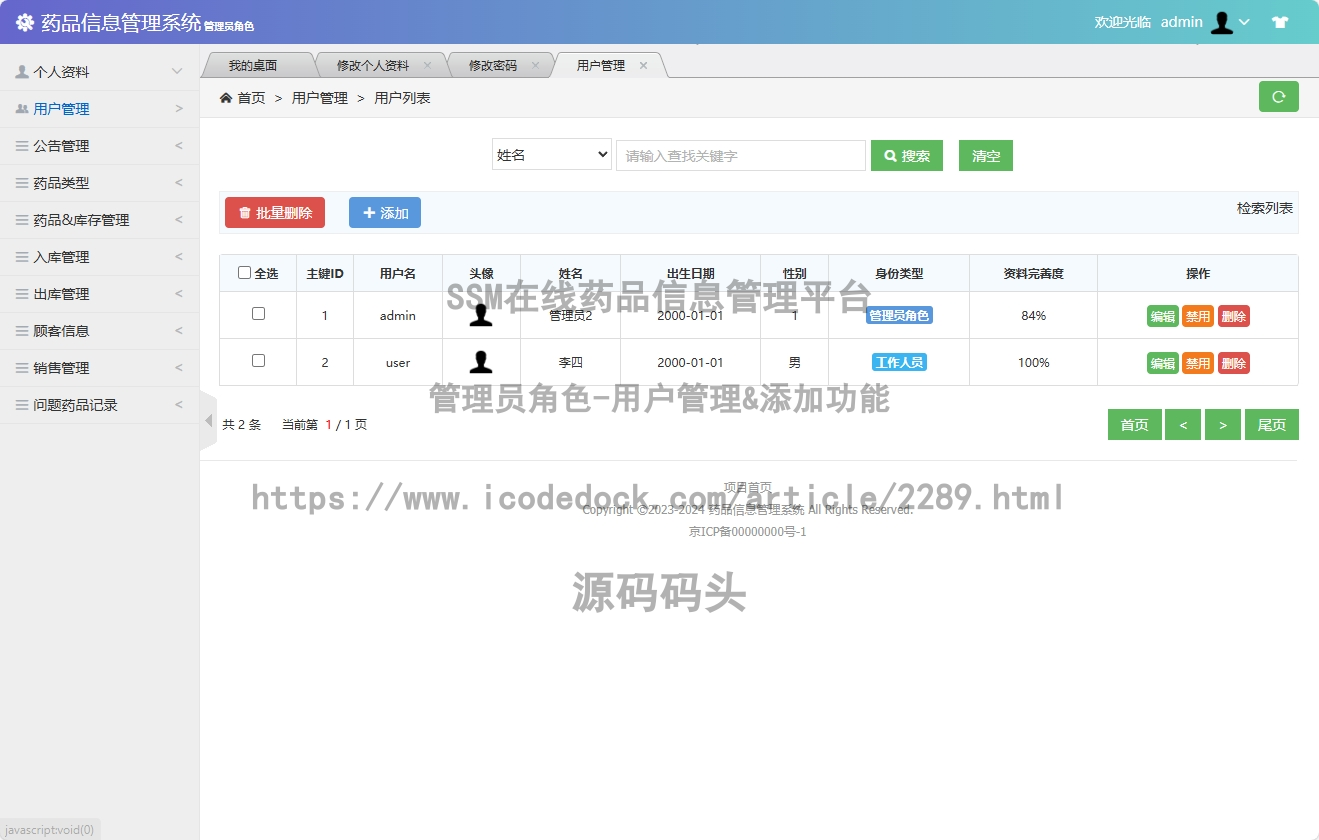Click 删除 in the admin row

[x=1234, y=316]
